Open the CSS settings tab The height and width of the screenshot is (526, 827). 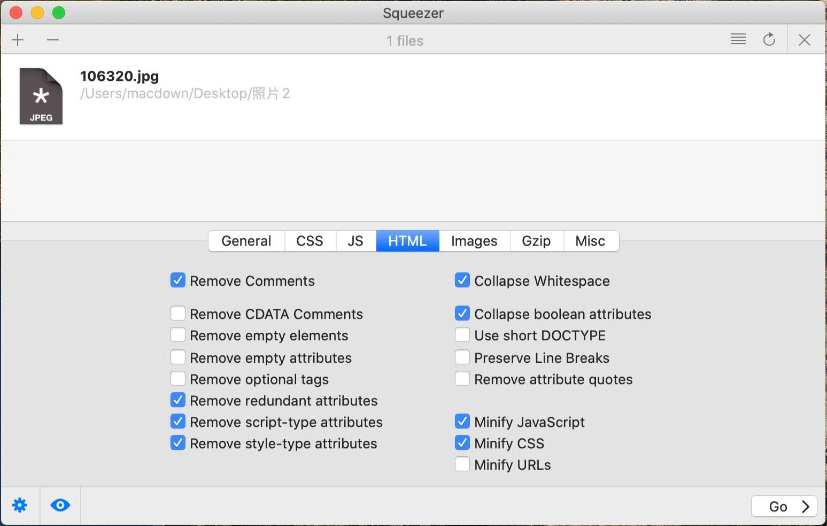pyautogui.click(x=310, y=241)
